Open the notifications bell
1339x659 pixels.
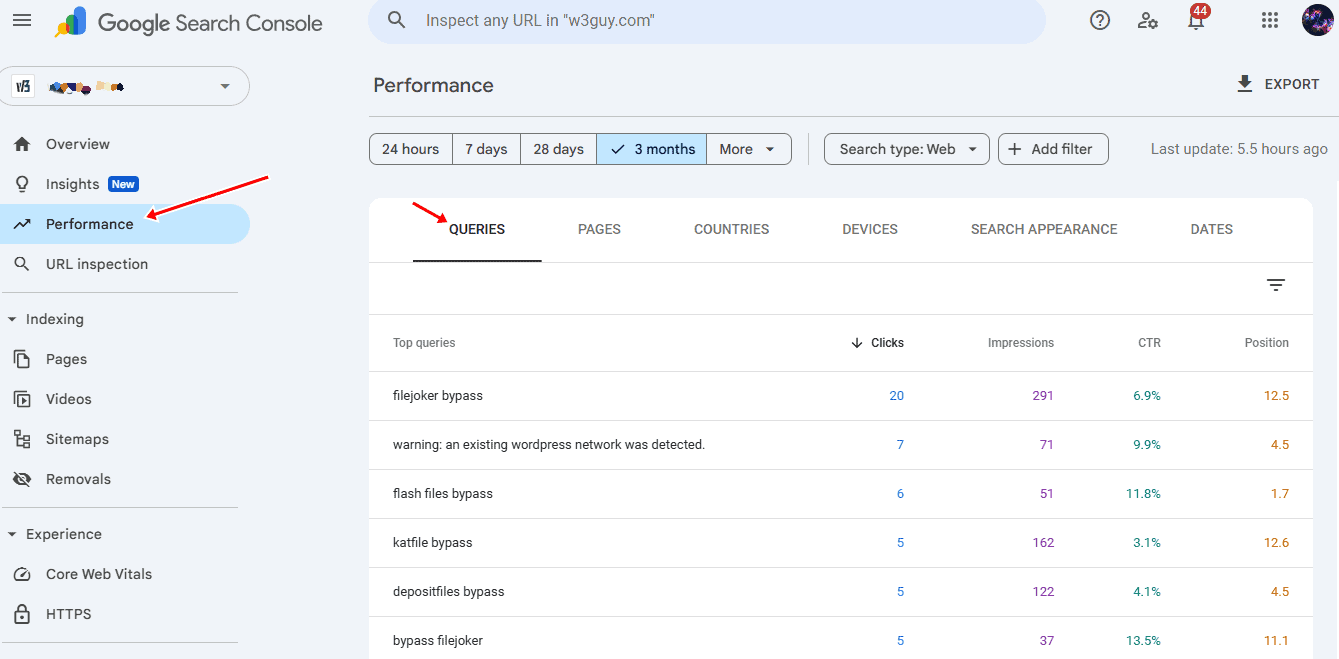click(x=1196, y=21)
